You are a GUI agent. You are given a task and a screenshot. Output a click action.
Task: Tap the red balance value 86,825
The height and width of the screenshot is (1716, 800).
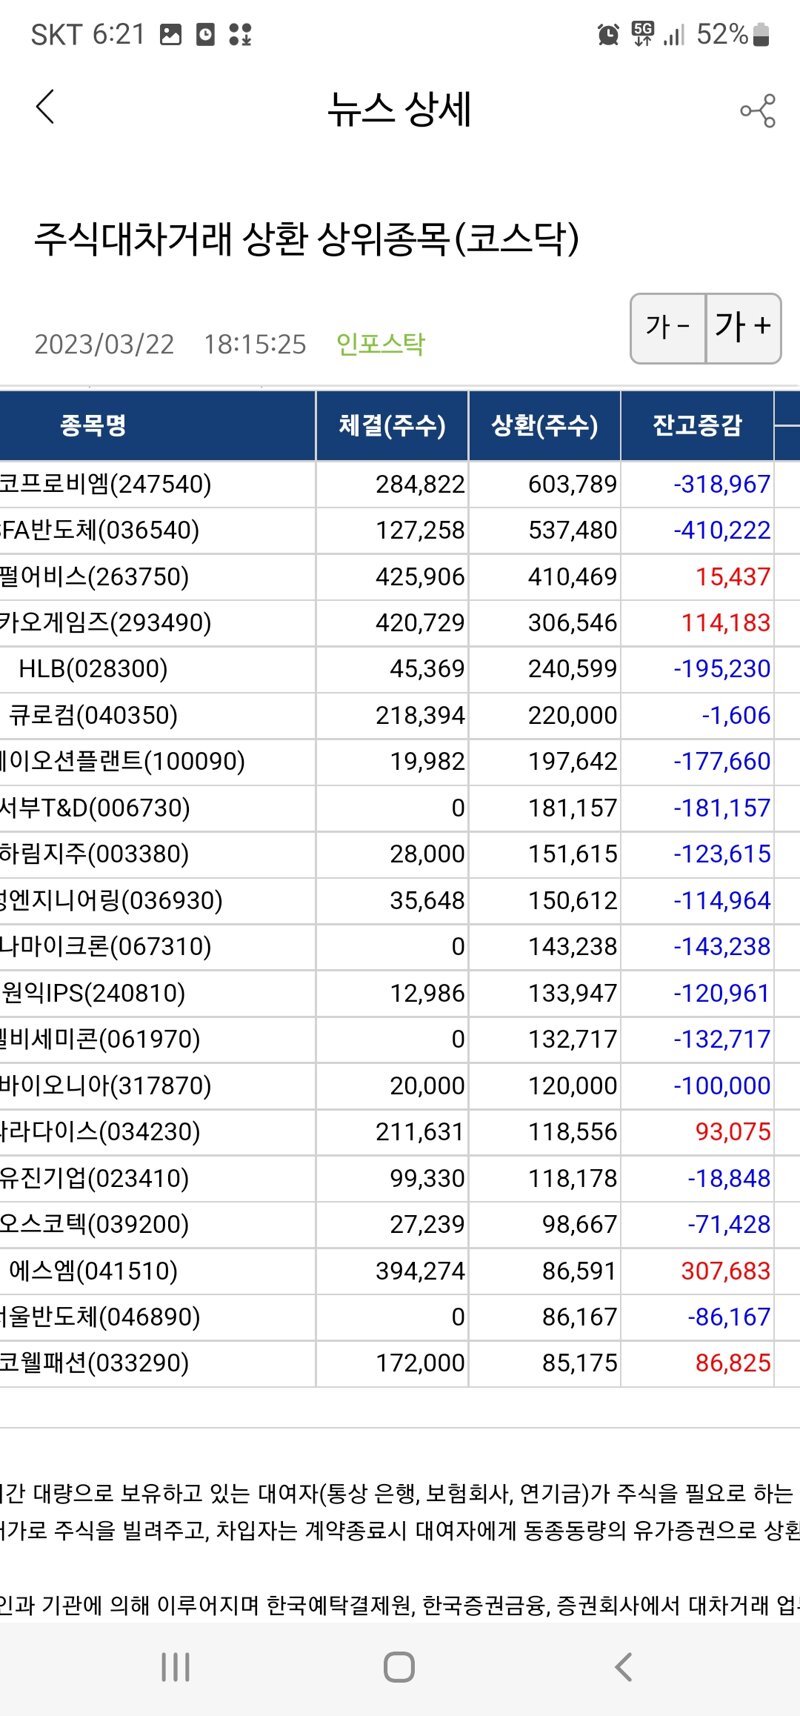point(733,1364)
